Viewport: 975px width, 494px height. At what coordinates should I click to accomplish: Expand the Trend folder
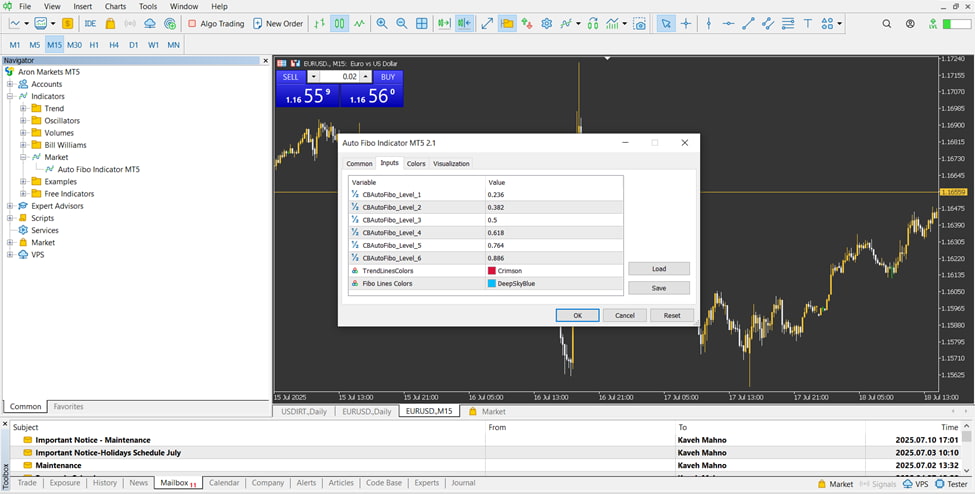point(23,108)
